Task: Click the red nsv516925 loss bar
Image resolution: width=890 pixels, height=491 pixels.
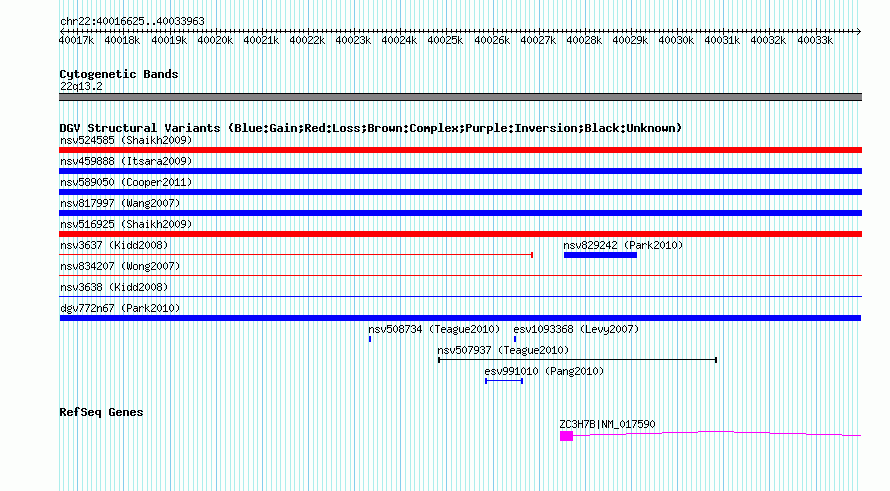Action: (x=460, y=234)
